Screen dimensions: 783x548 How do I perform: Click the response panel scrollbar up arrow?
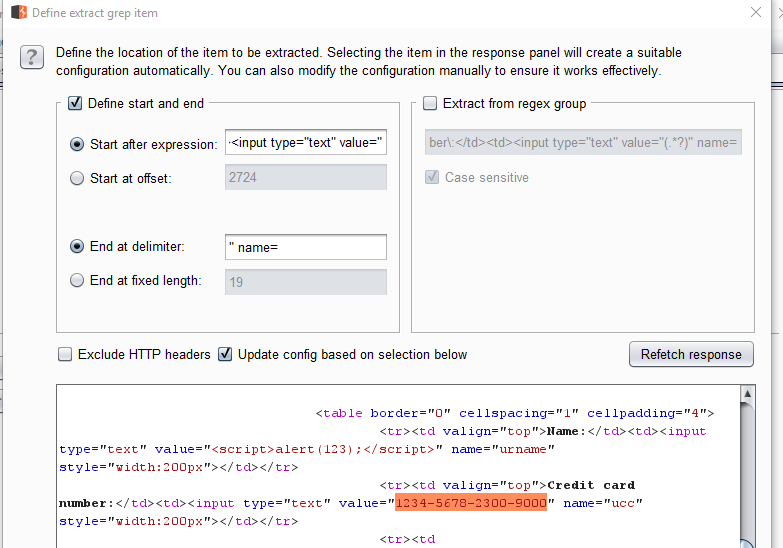(x=747, y=394)
